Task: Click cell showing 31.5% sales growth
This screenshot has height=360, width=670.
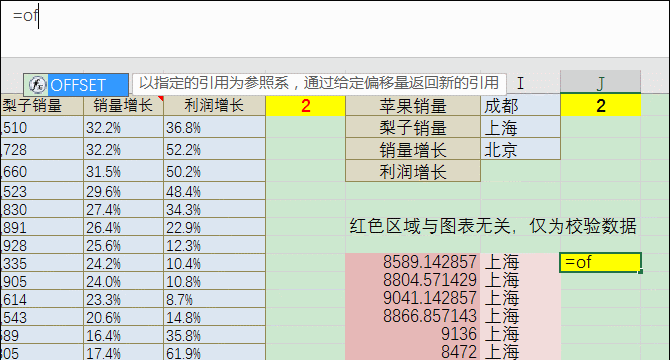Action: coord(123,171)
